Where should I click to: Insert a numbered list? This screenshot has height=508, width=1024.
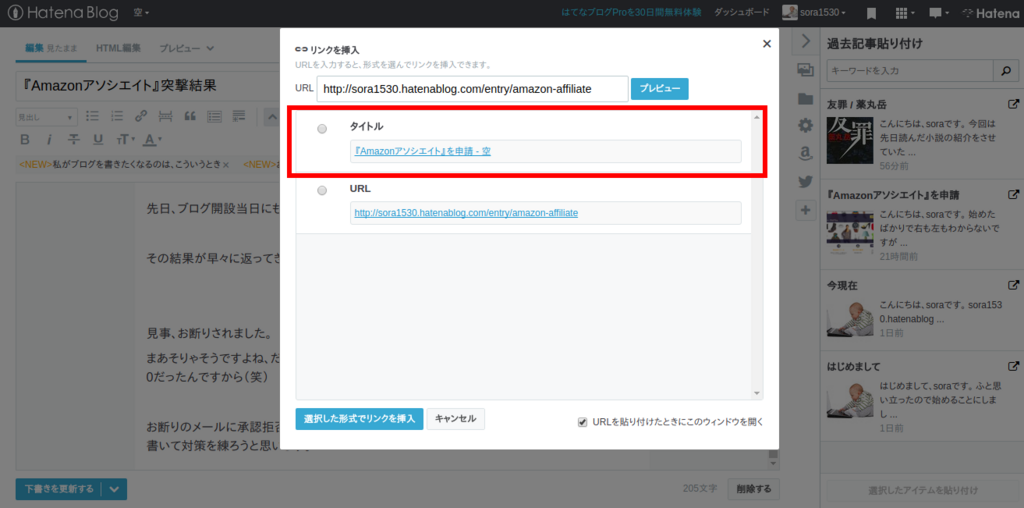click(118, 117)
